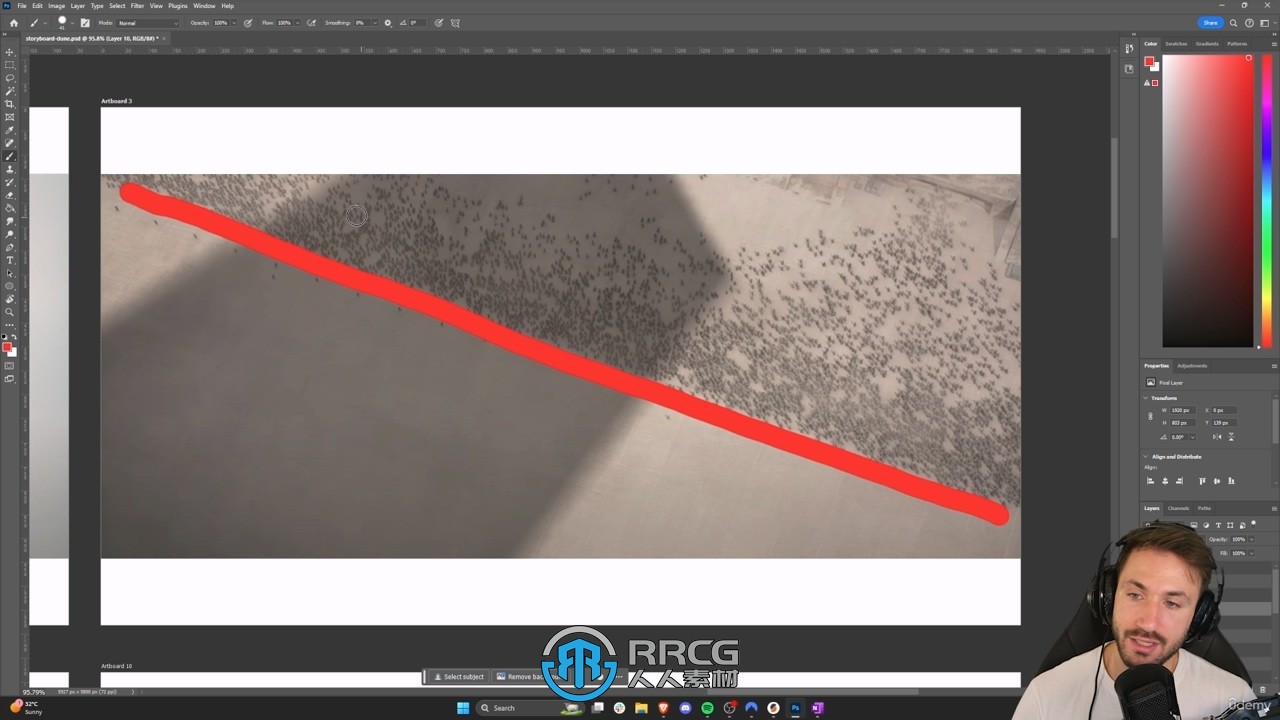1280x720 pixels.
Task: Select the Smudge tool
Action: [x=10, y=221]
